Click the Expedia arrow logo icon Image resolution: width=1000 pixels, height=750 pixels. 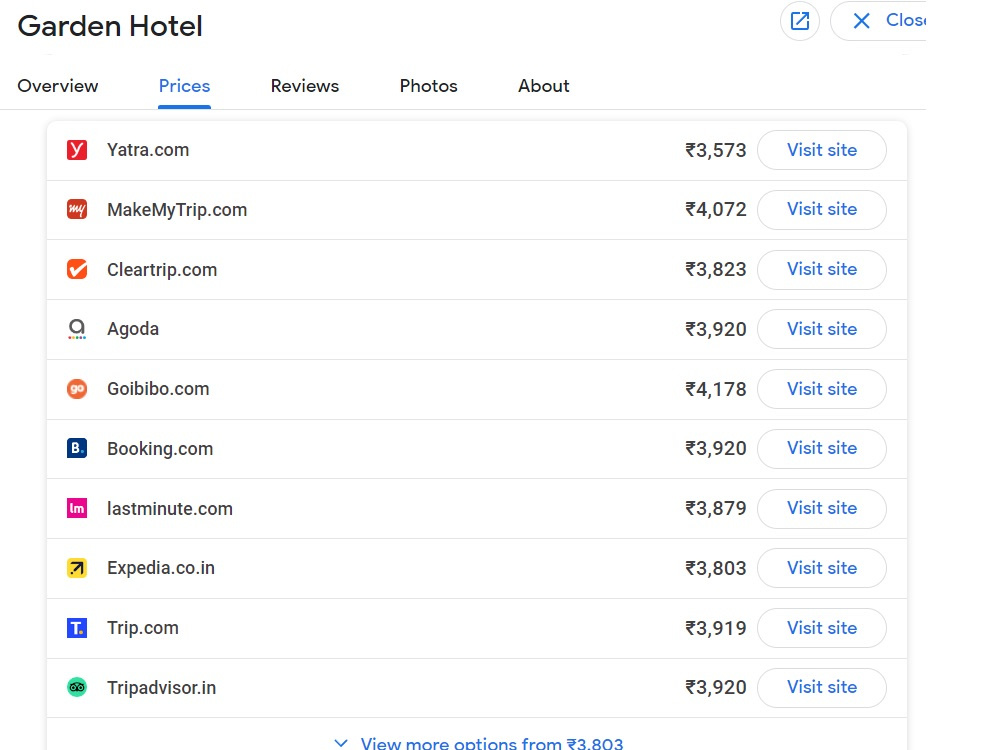pyautogui.click(x=77, y=568)
